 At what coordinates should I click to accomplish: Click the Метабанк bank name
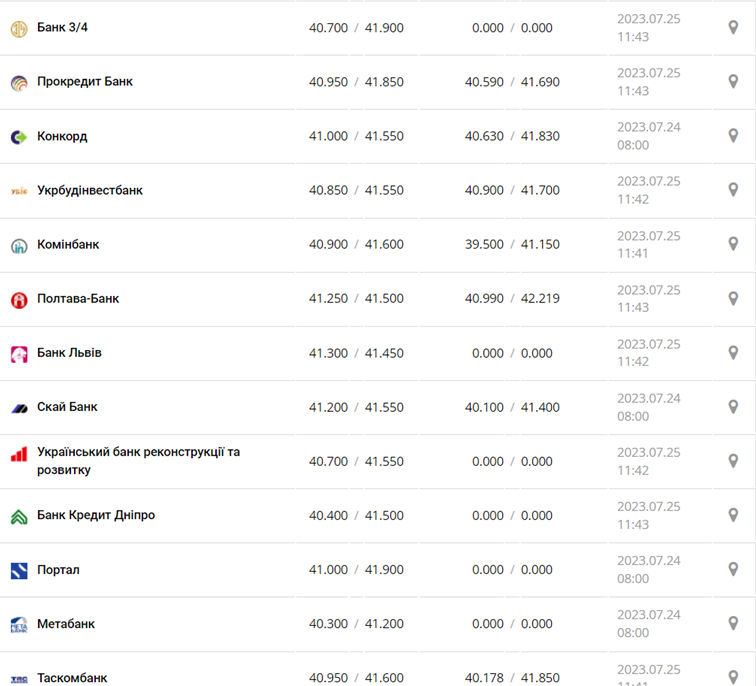click(66, 624)
